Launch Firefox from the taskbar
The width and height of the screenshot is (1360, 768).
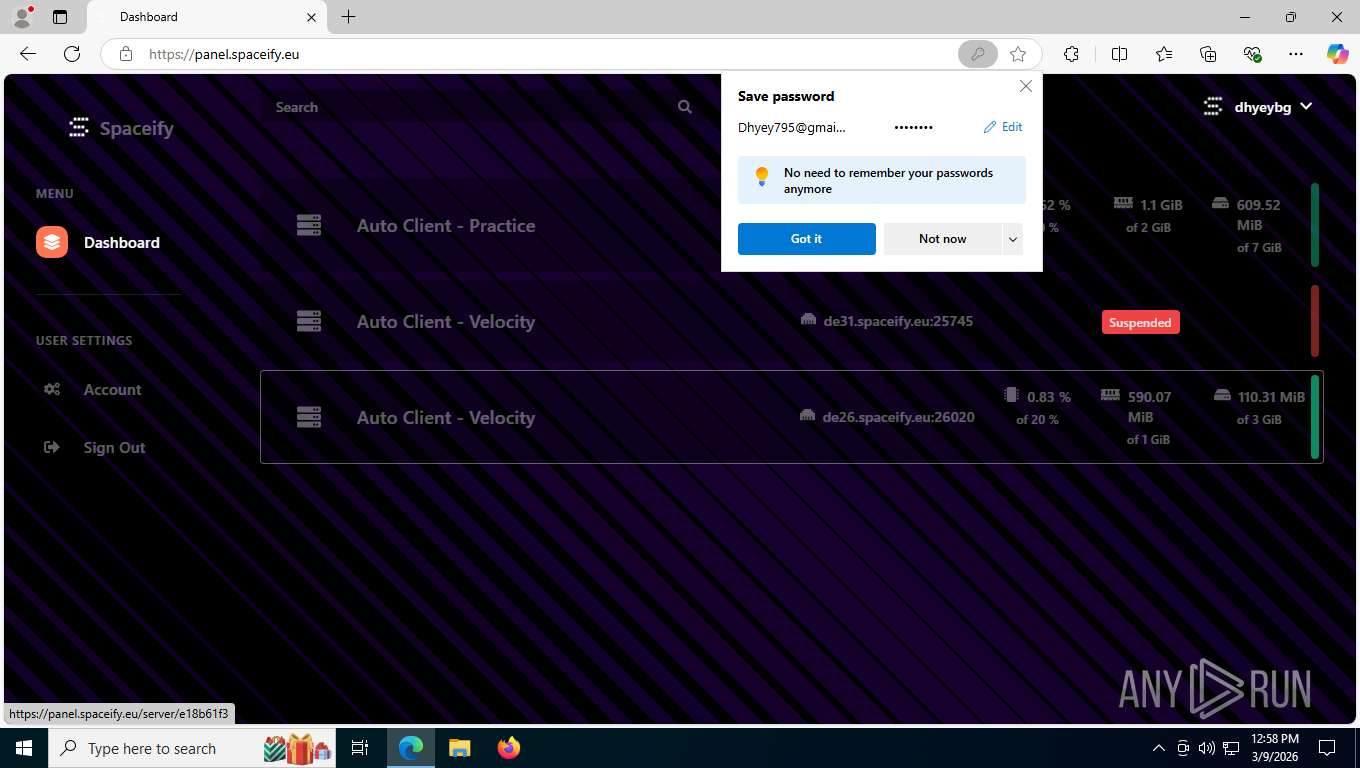coord(509,748)
